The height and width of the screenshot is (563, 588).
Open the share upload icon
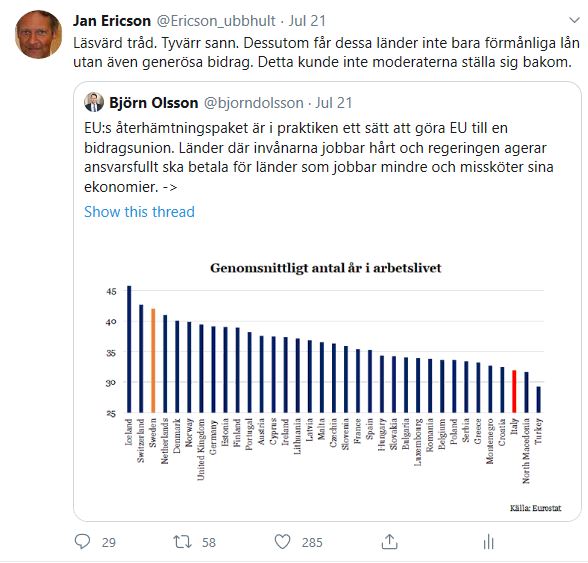(389, 542)
